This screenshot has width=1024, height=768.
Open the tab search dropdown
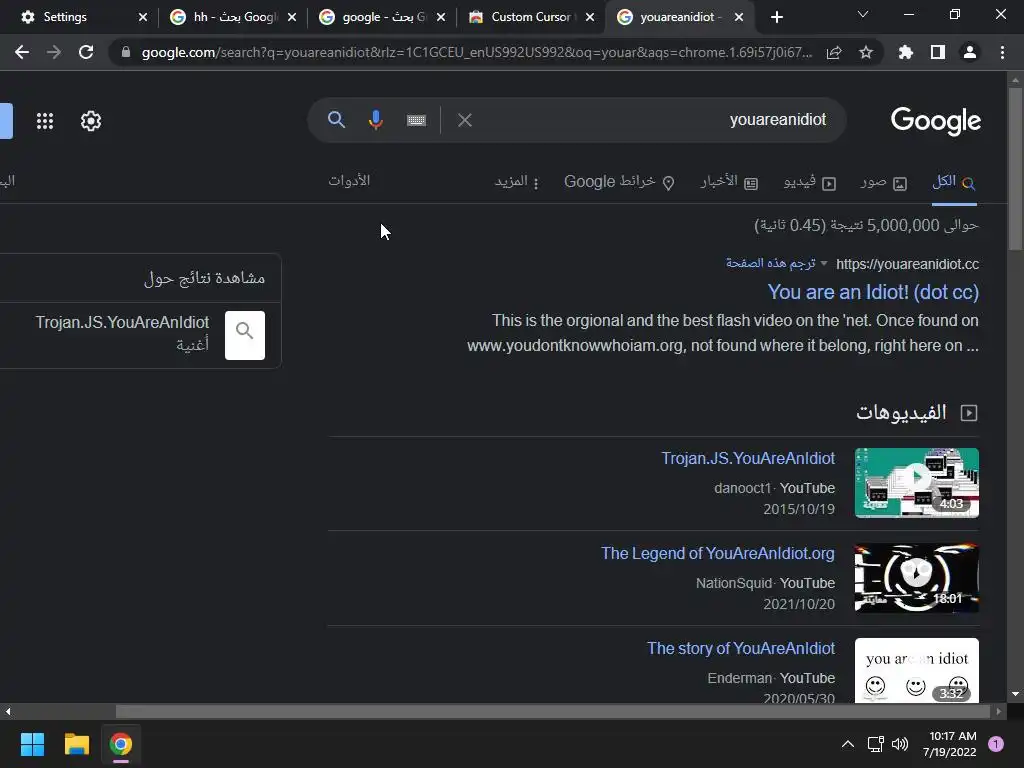click(x=863, y=14)
